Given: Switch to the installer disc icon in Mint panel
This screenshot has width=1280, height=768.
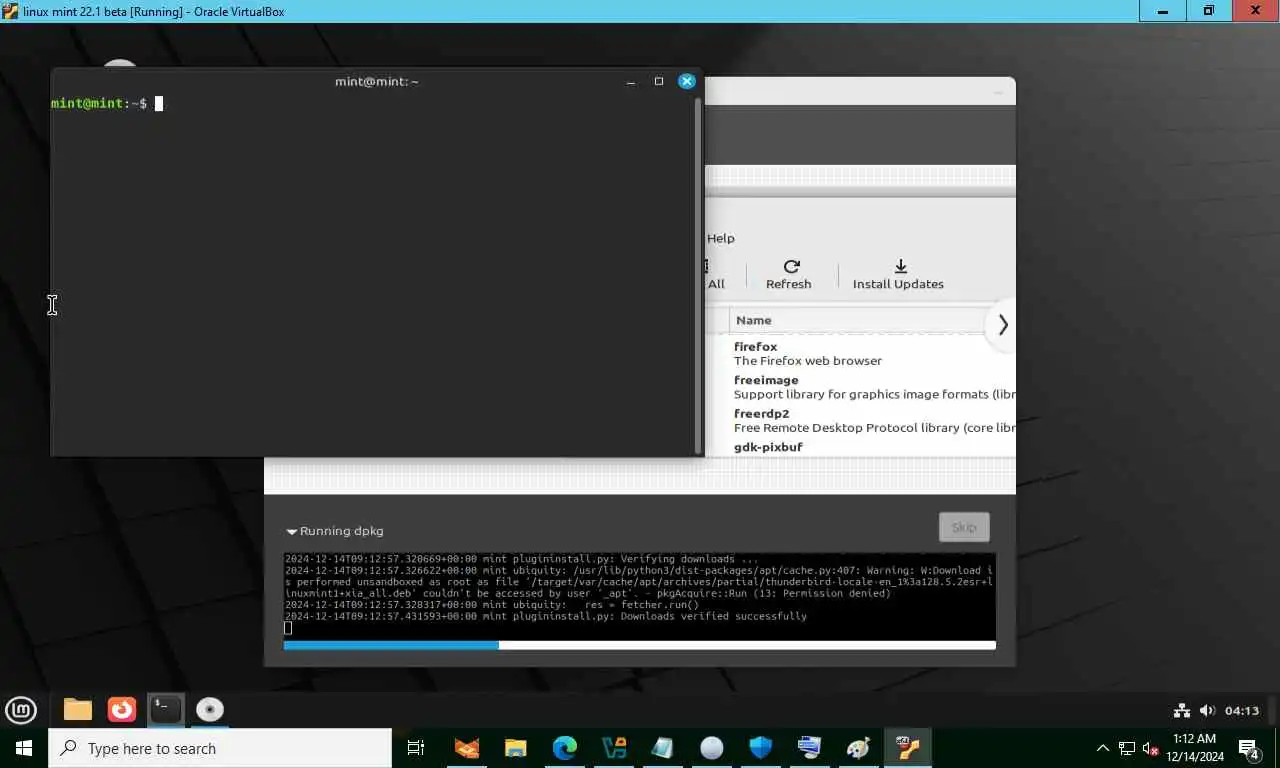Looking at the screenshot, I should [x=210, y=710].
